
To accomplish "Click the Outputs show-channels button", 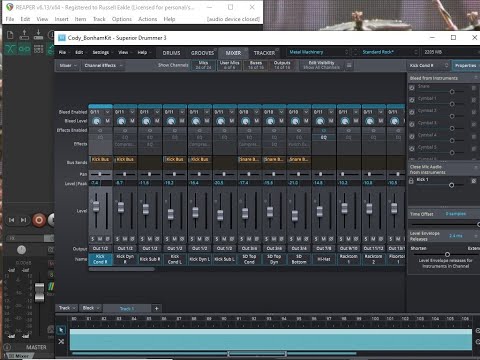I will [x=282, y=65].
